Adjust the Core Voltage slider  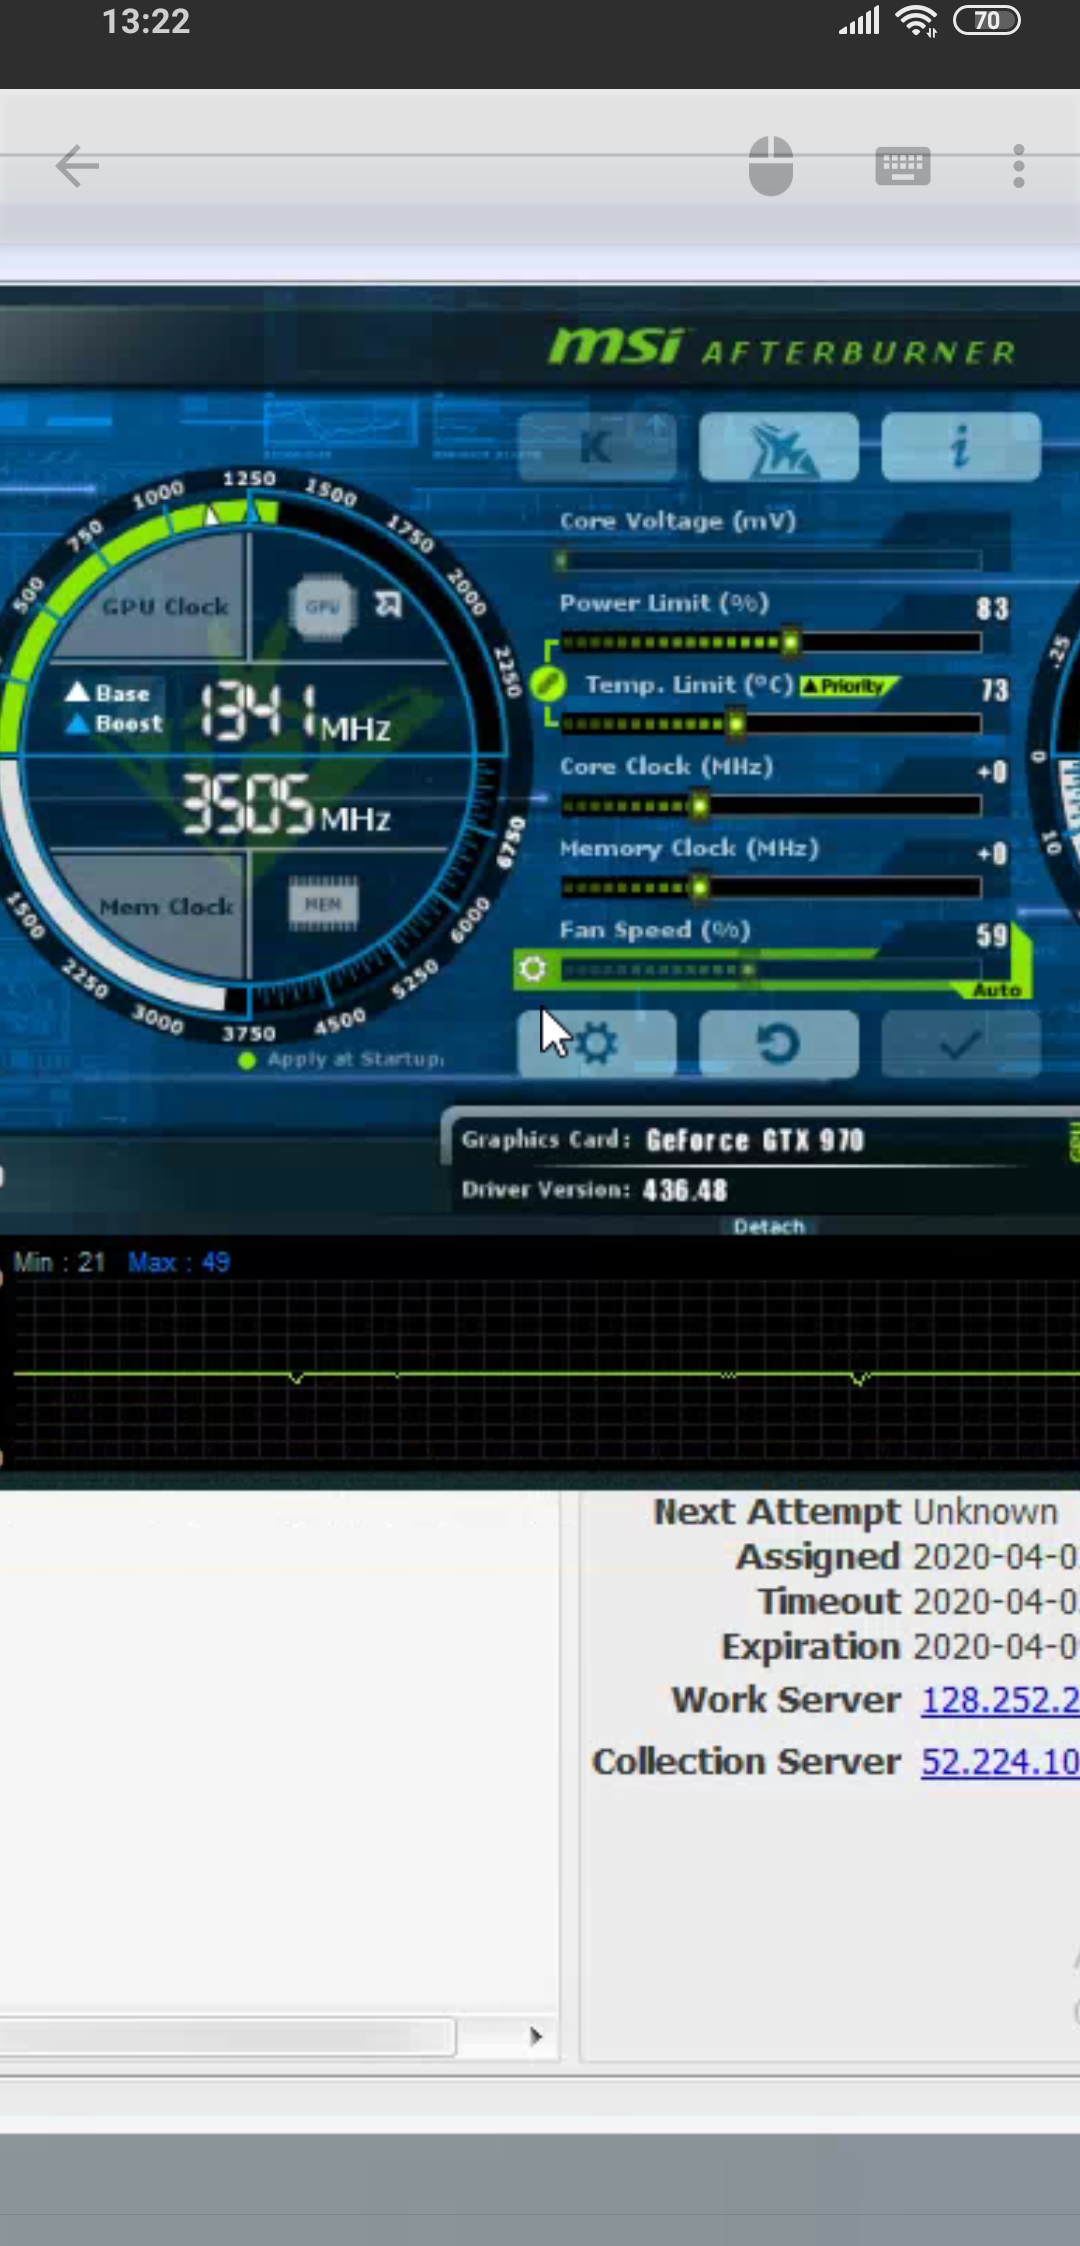point(770,560)
